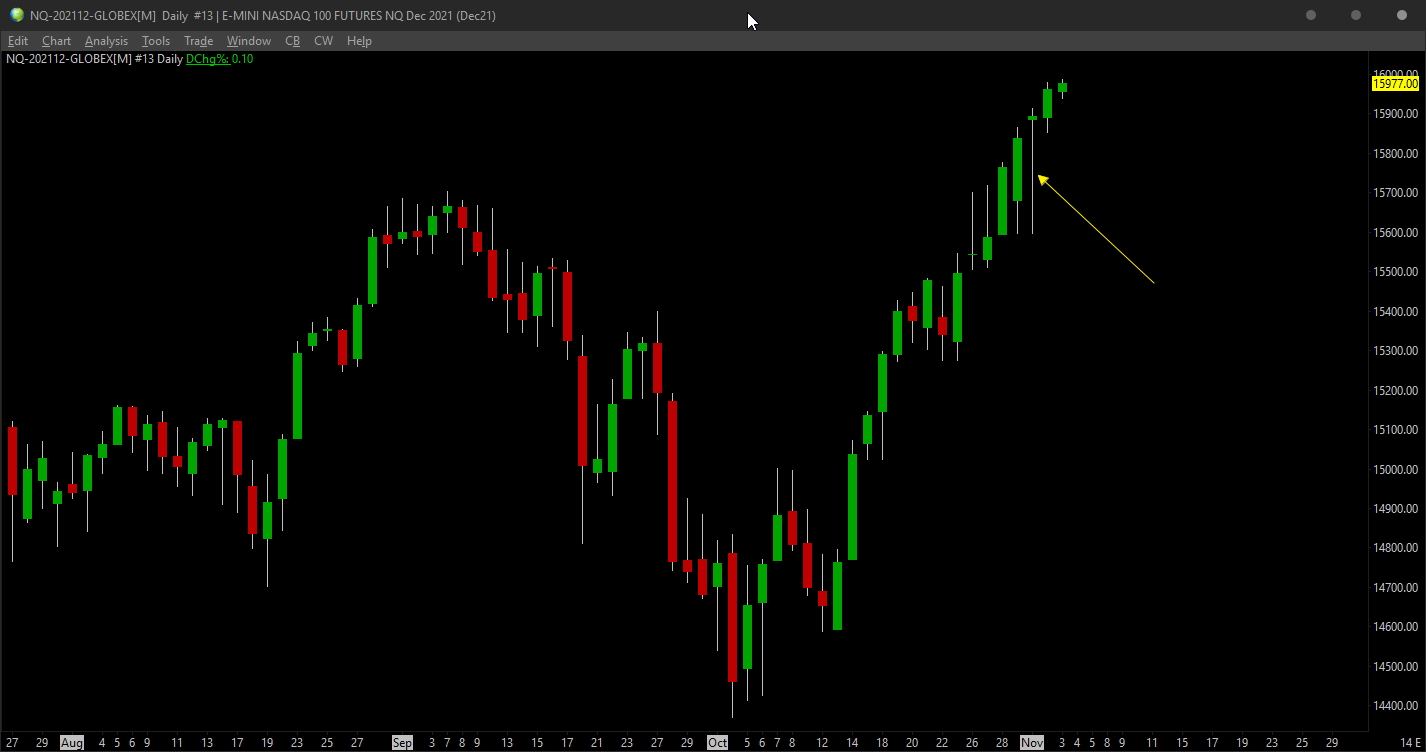Open the Help menu

point(359,41)
